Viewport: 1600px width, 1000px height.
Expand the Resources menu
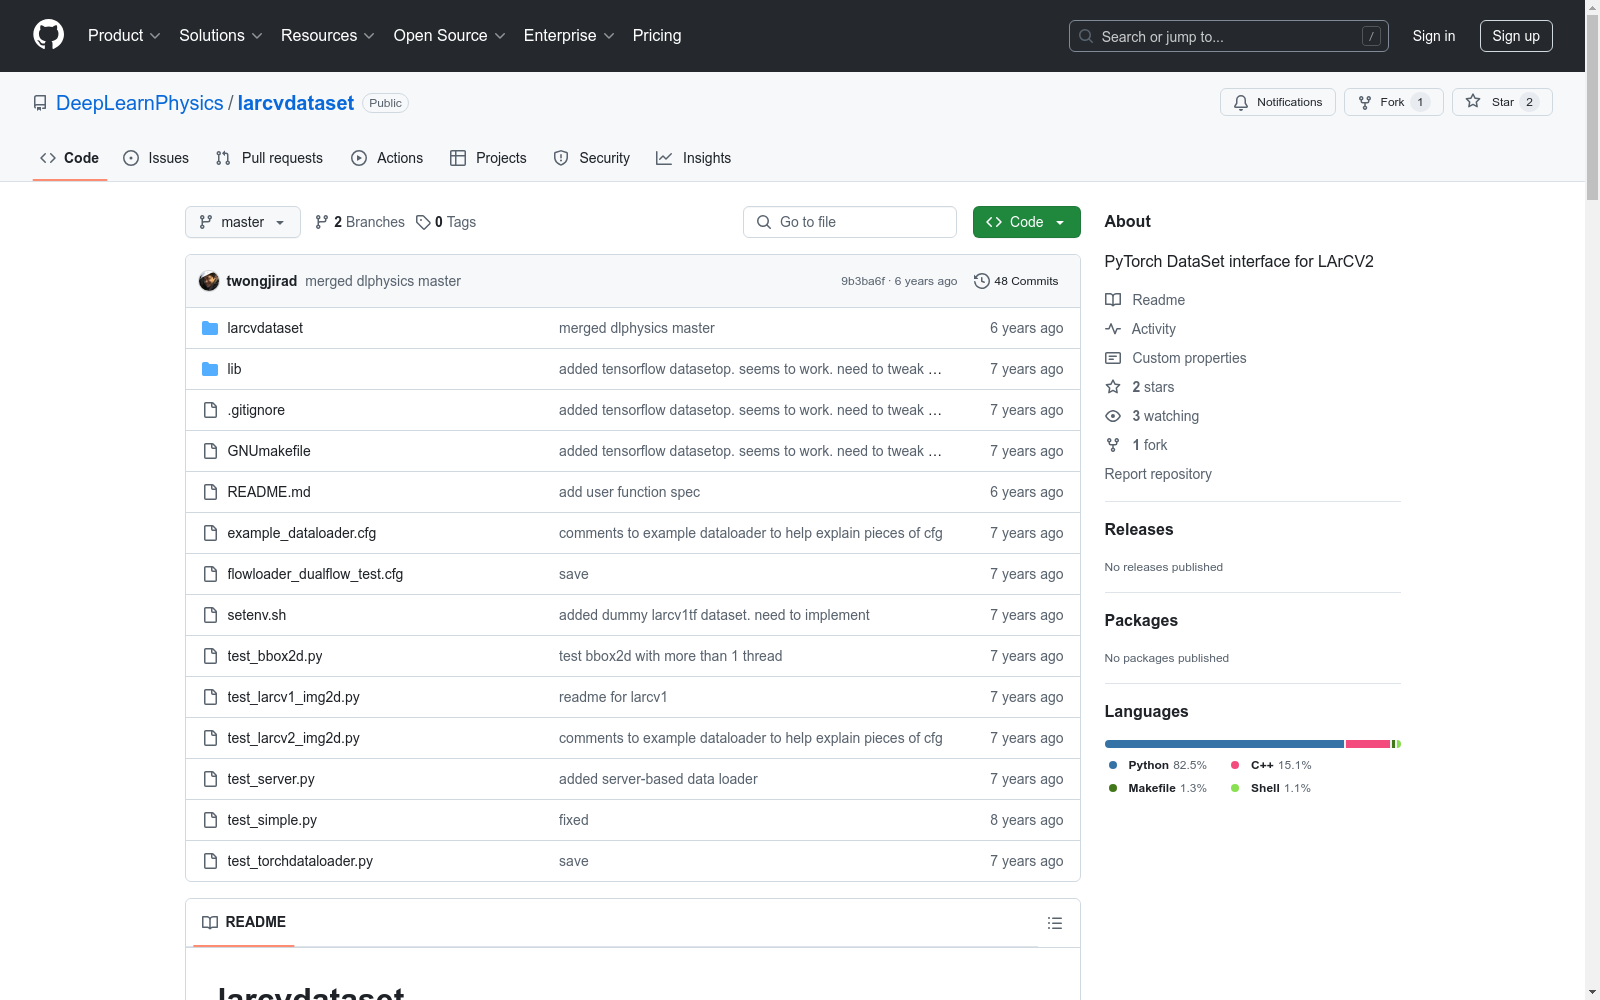coord(328,36)
